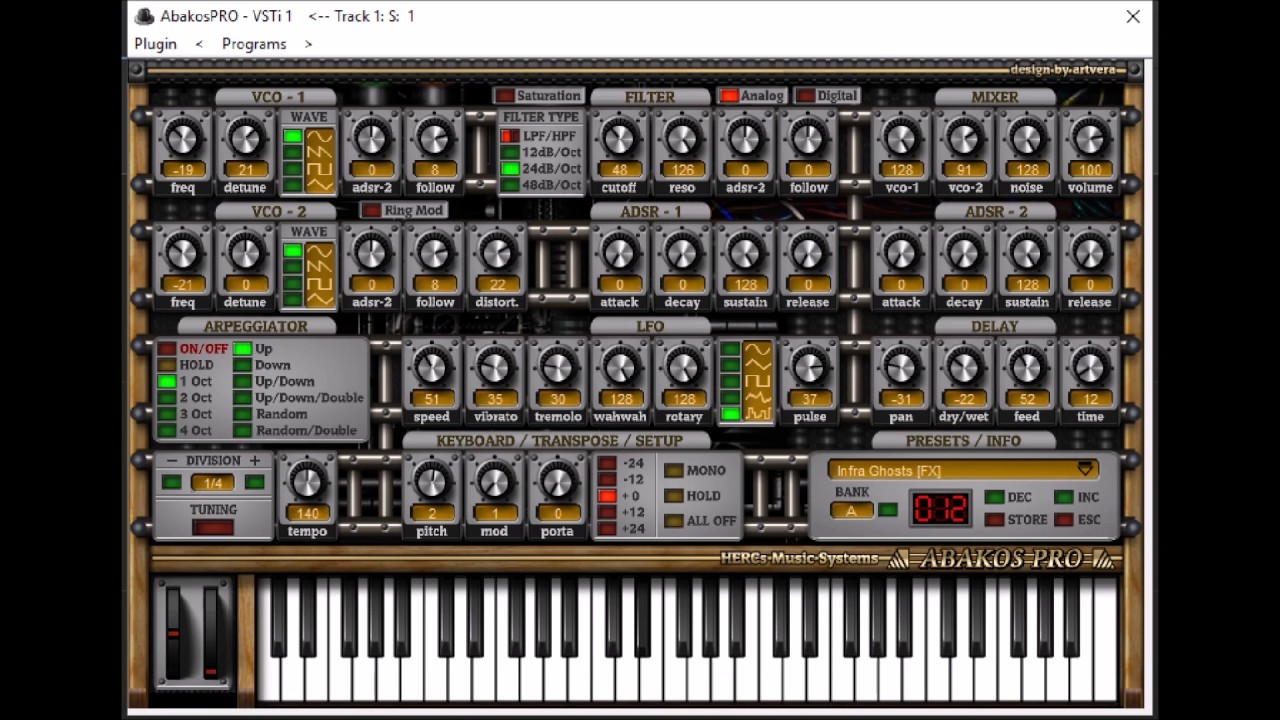This screenshot has height=720, width=1280.
Task: Select 48dB/Oct filter slope
Action: (x=510, y=185)
